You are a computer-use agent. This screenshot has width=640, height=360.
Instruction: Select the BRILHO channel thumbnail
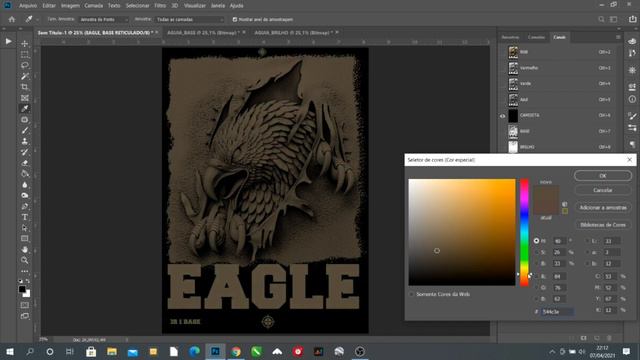513,147
